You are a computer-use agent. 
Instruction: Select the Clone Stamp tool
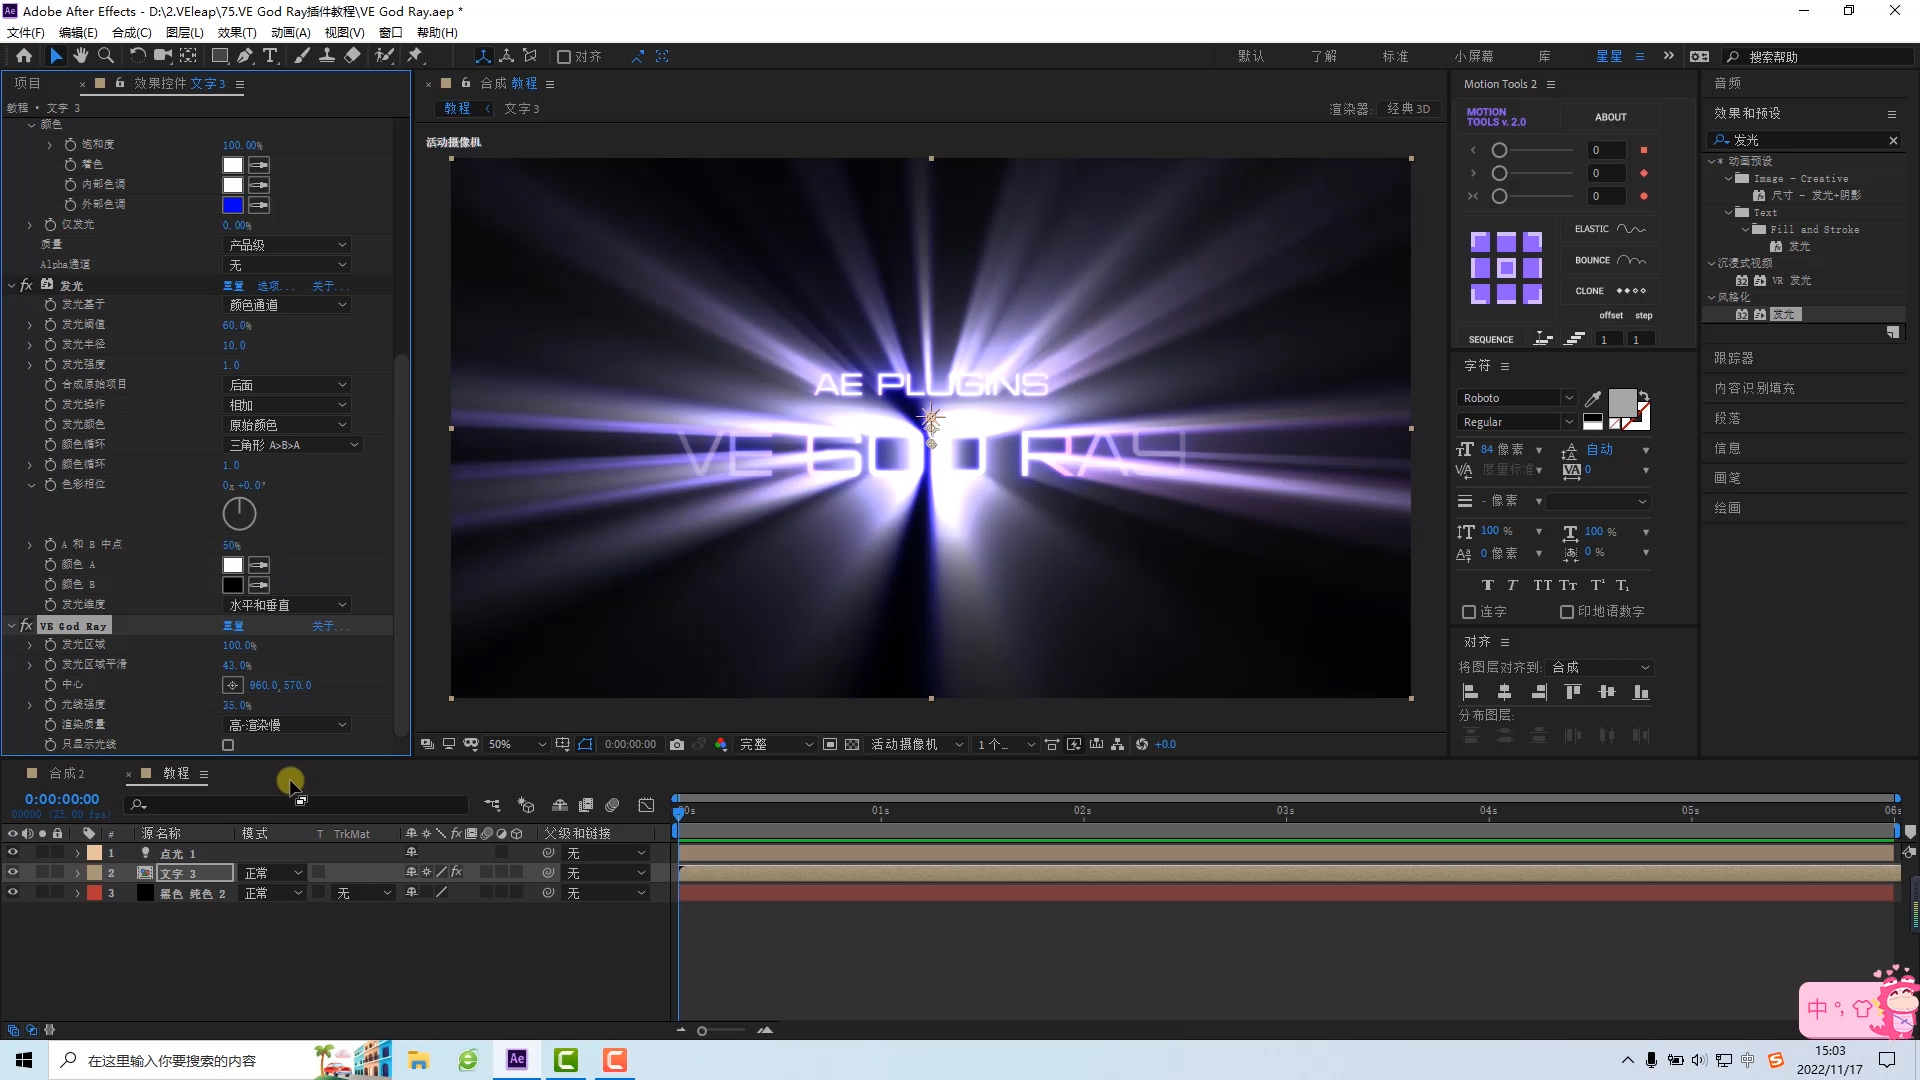click(x=327, y=56)
